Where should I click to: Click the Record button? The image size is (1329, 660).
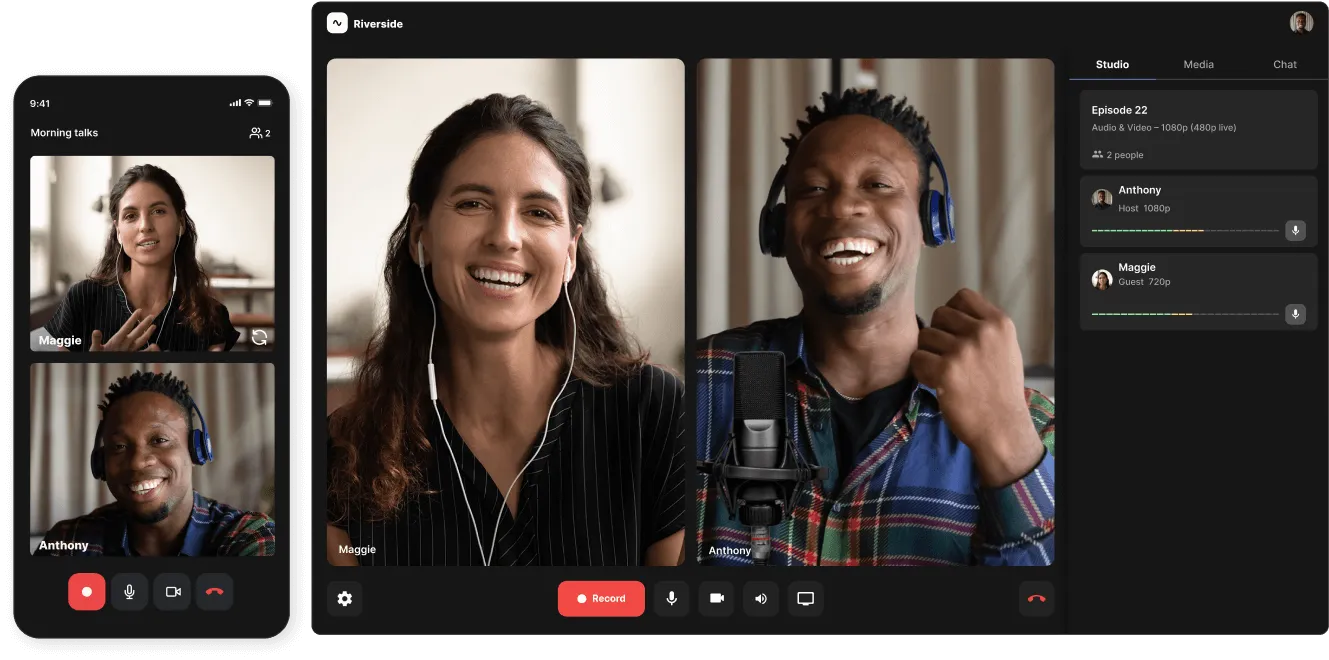pyautogui.click(x=601, y=598)
